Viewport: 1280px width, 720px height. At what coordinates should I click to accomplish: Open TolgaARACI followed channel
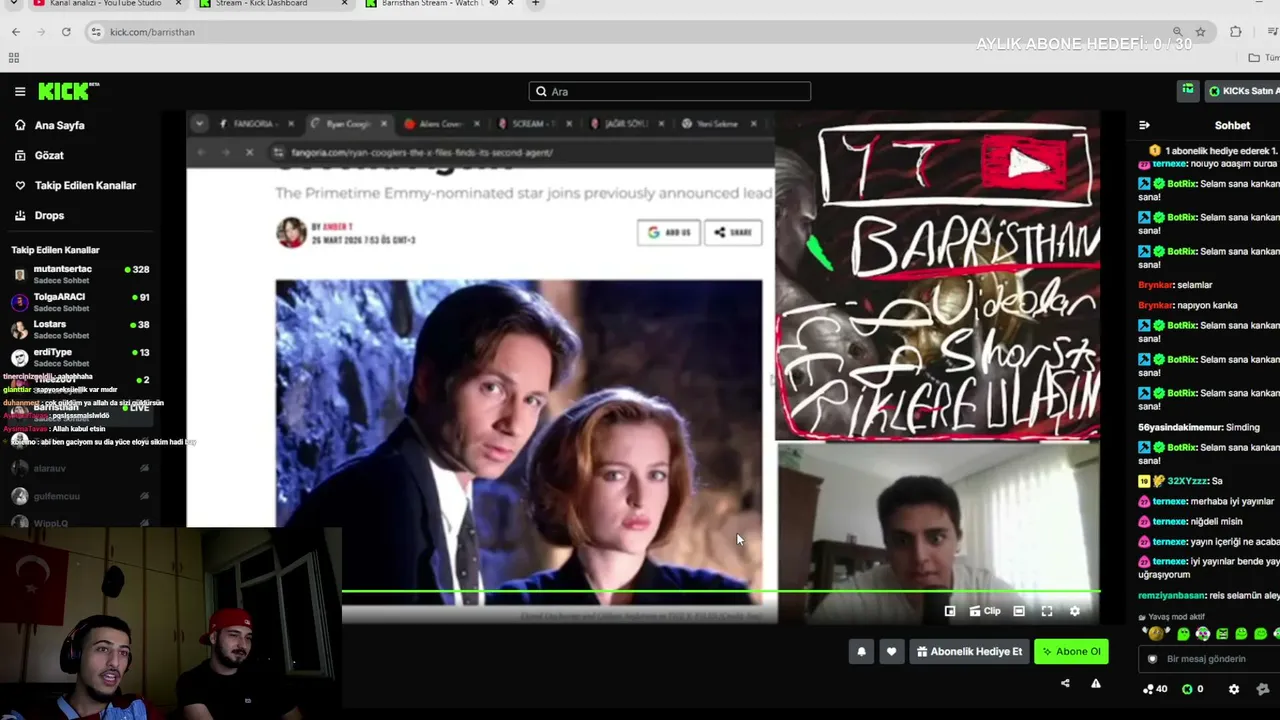(x=81, y=301)
